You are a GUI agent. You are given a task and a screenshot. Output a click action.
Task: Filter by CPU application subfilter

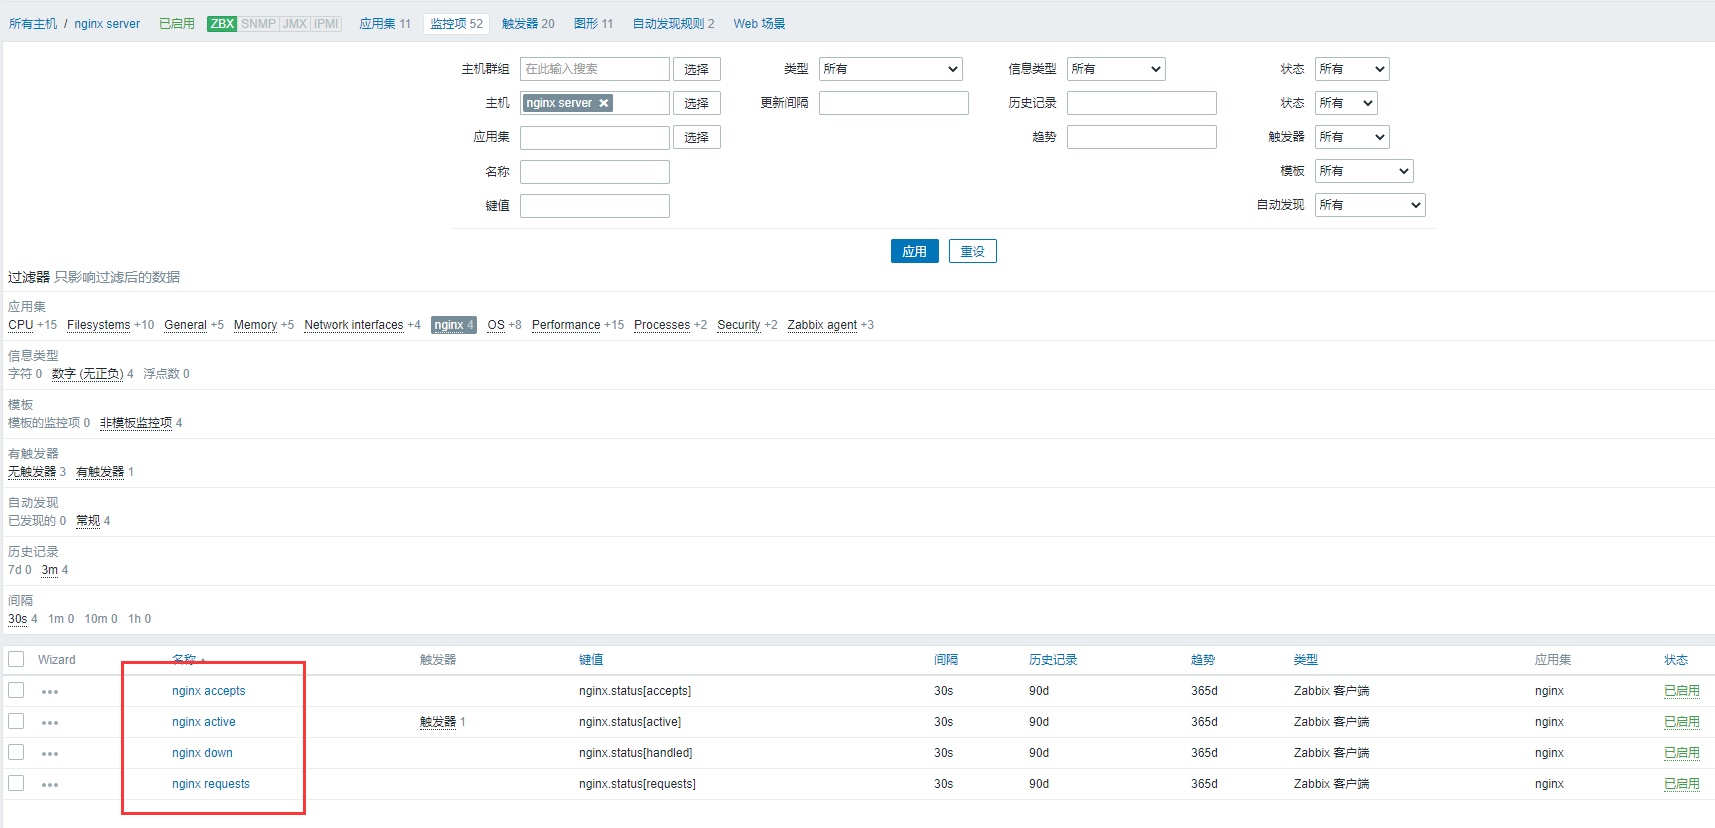click(21, 325)
